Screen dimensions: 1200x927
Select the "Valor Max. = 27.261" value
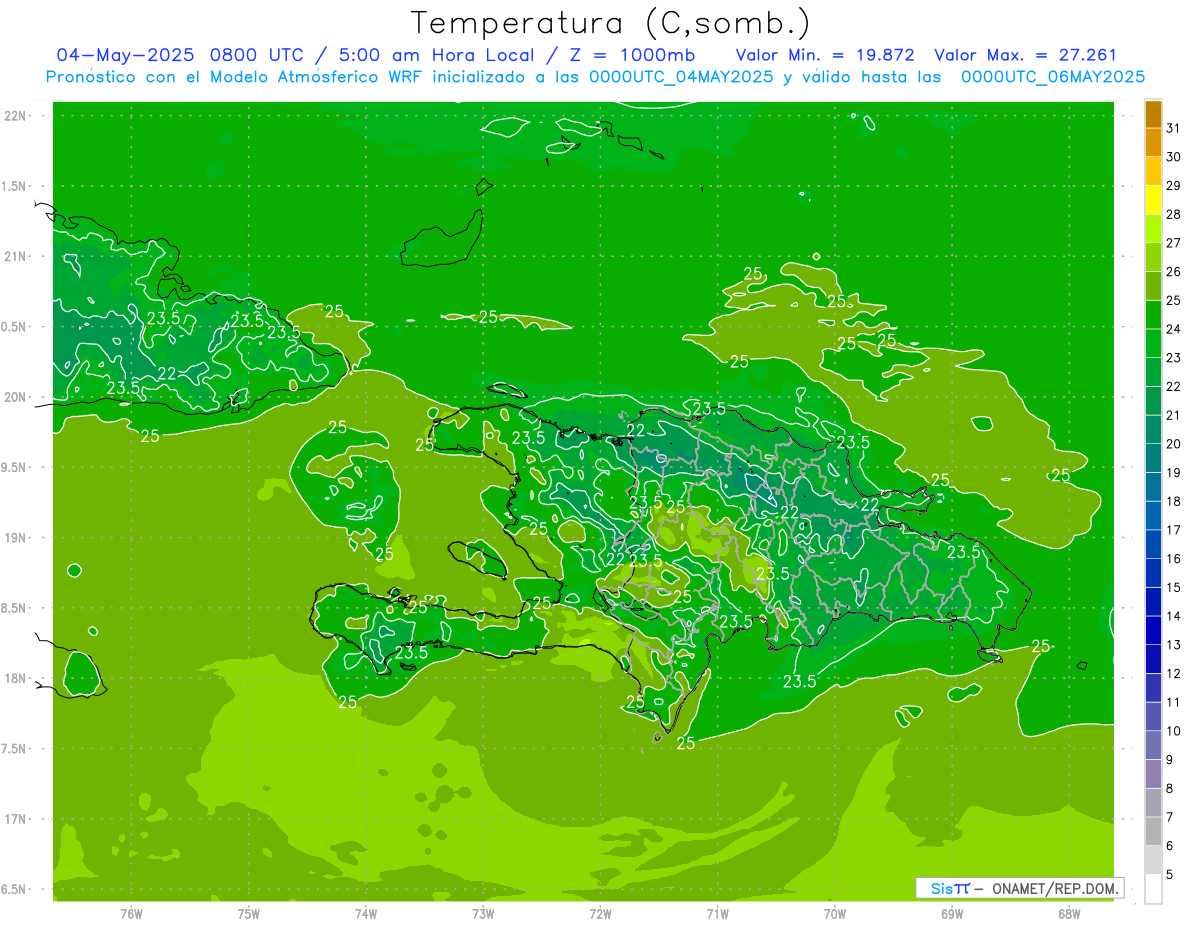[1025, 55]
